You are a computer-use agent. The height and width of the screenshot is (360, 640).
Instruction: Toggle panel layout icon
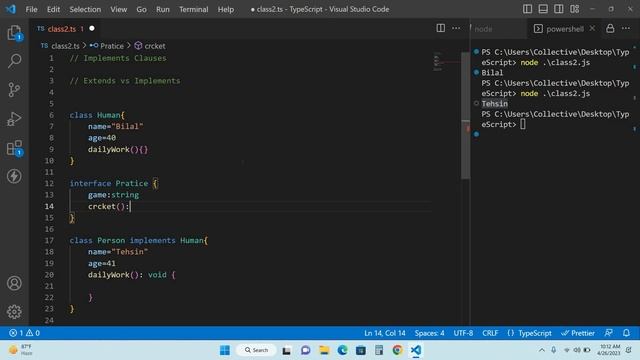tap(543, 9)
